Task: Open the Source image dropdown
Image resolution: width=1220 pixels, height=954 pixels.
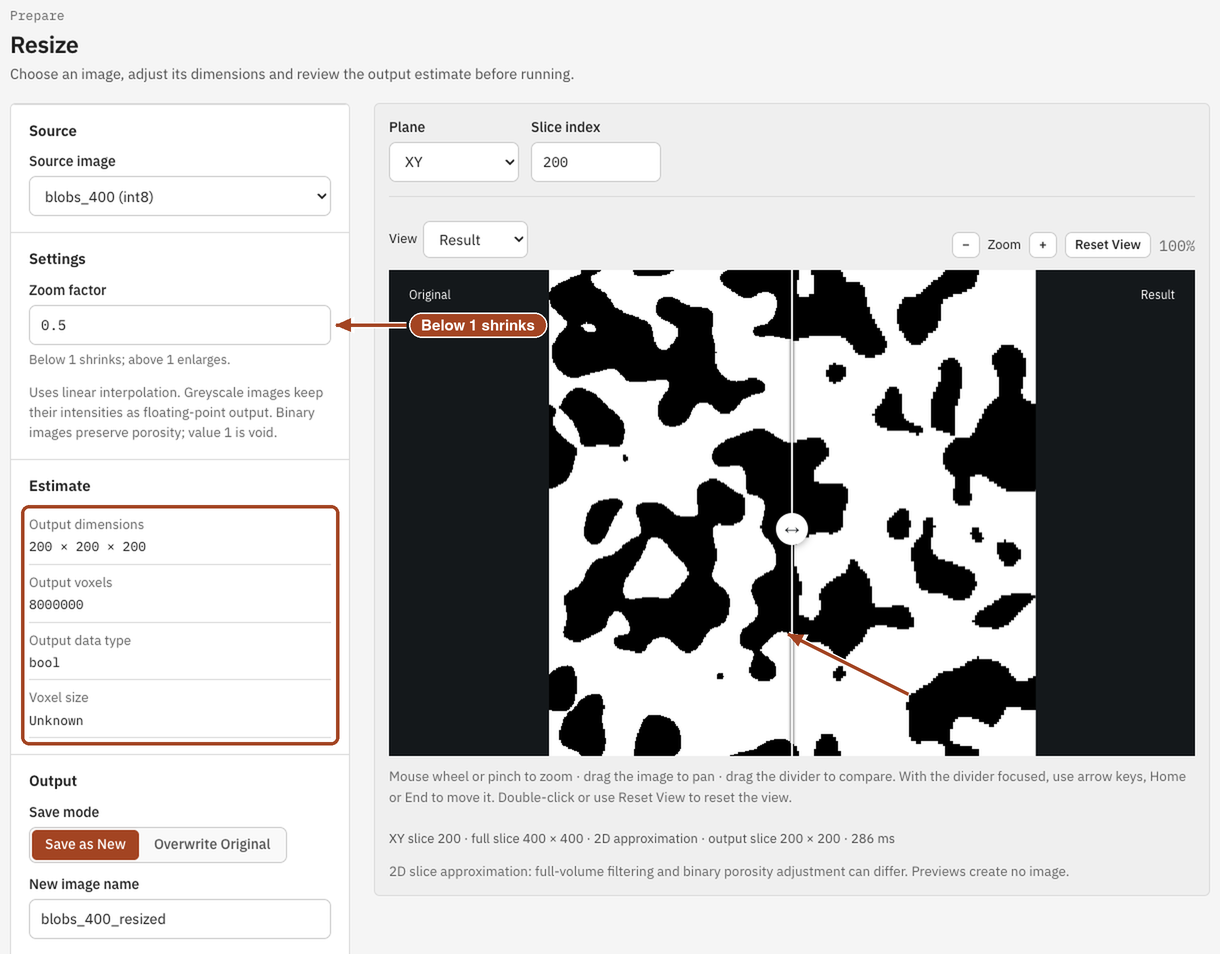Action: click(x=180, y=197)
